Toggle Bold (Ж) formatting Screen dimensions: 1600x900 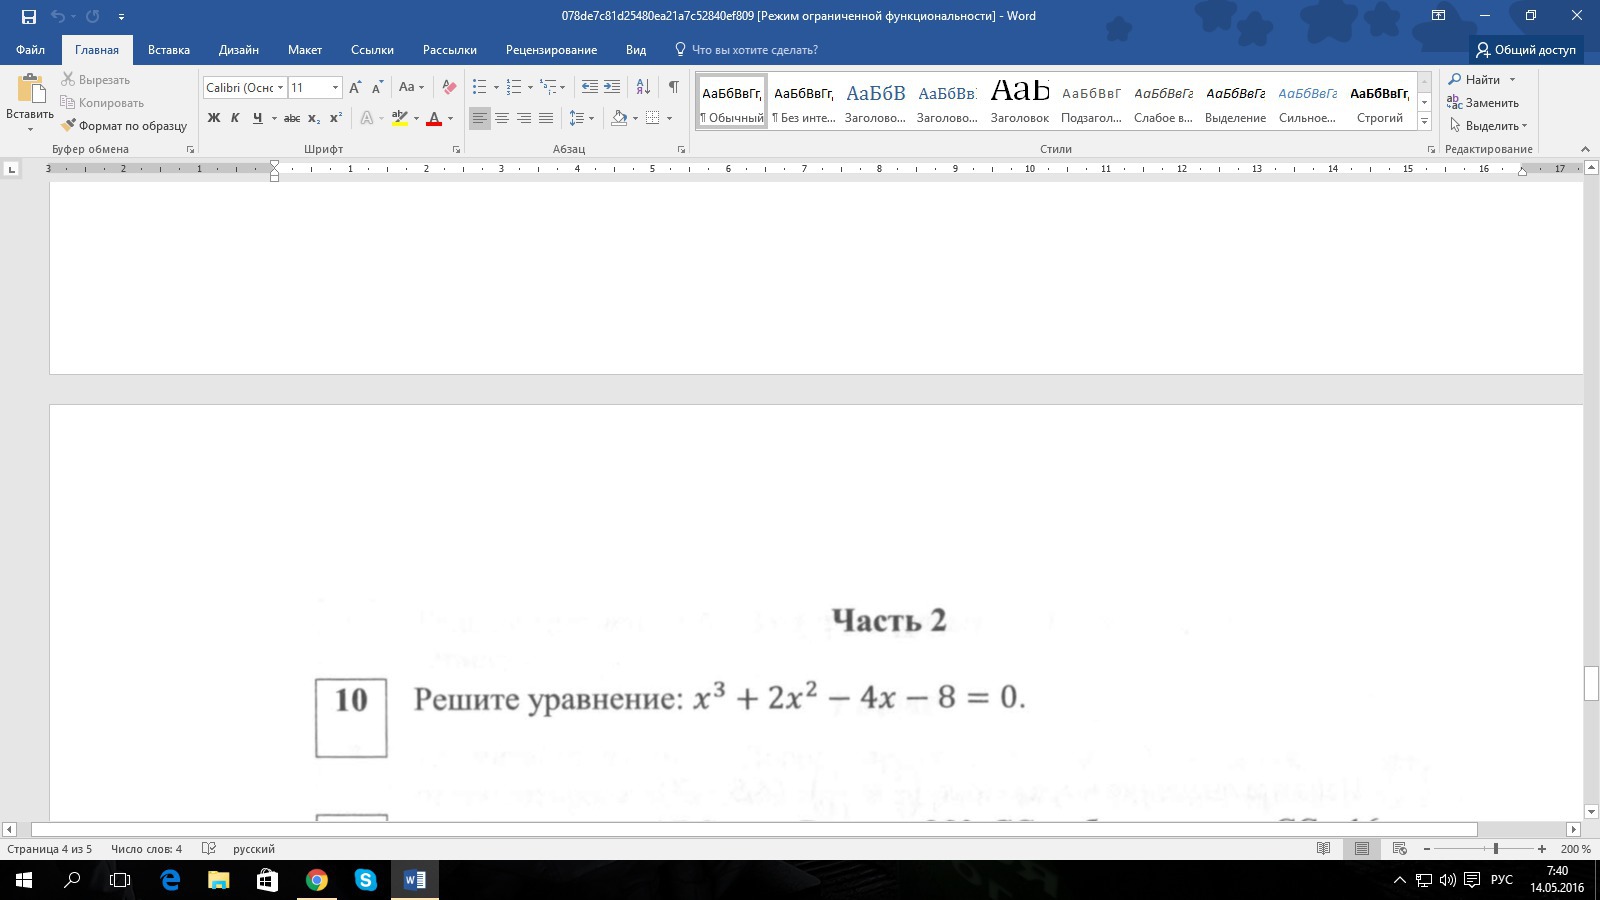[x=213, y=118]
